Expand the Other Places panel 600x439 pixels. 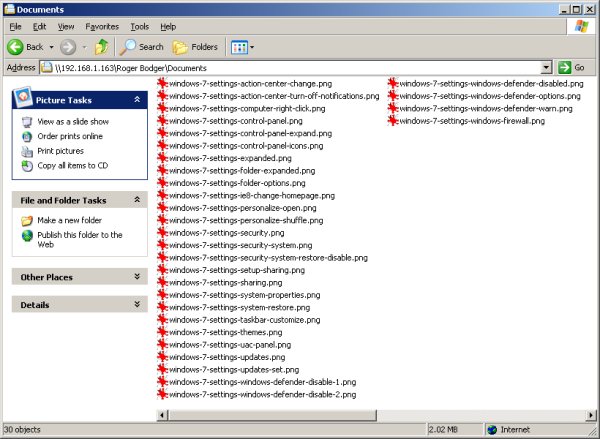[136, 277]
